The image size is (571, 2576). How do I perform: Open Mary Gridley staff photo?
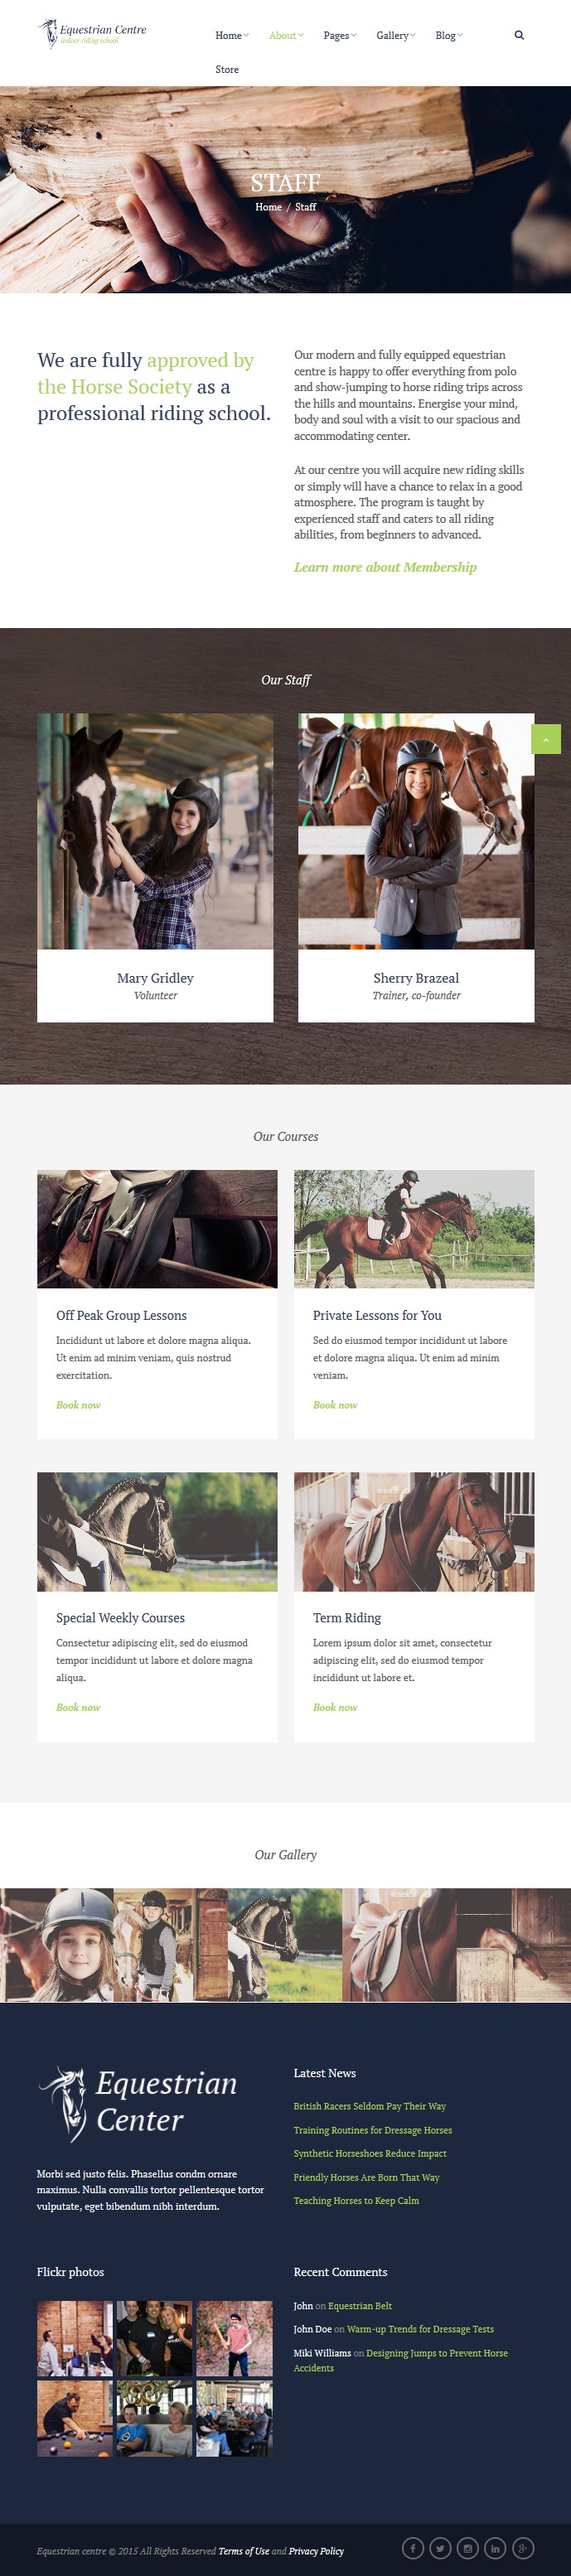(x=155, y=831)
